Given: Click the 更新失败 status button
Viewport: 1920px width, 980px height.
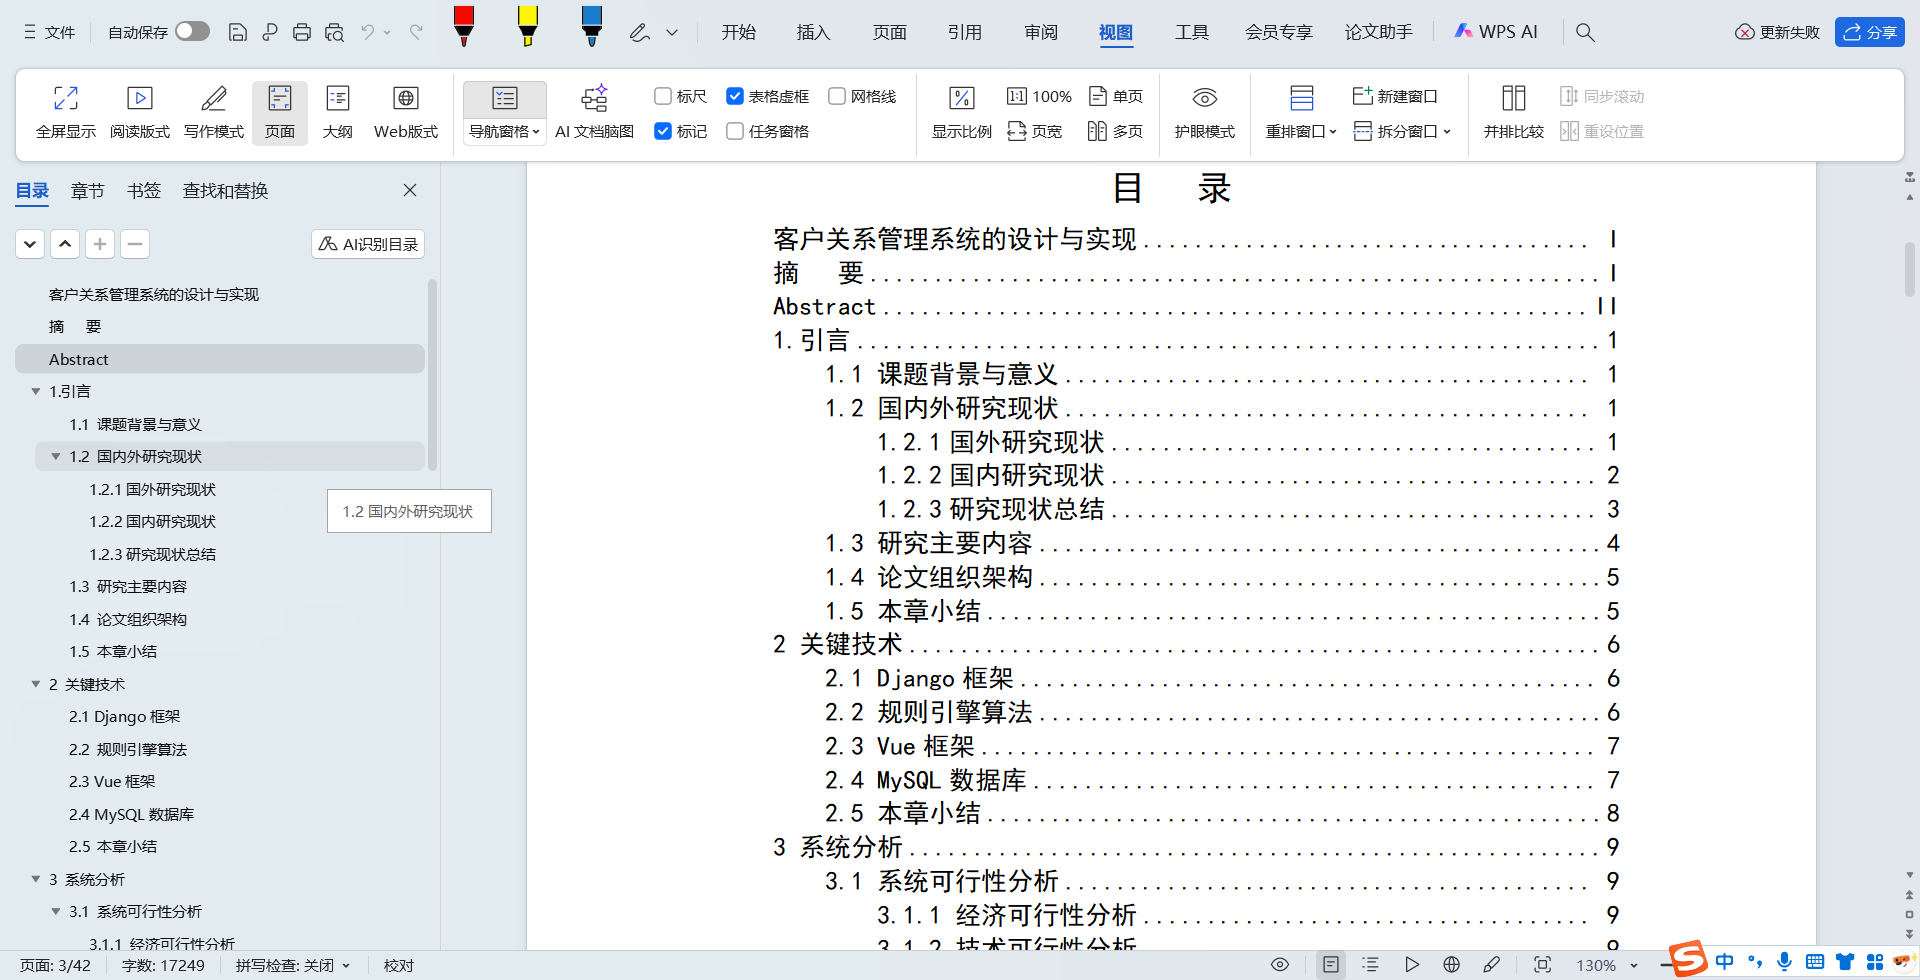Looking at the screenshot, I should (x=1777, y=32).
